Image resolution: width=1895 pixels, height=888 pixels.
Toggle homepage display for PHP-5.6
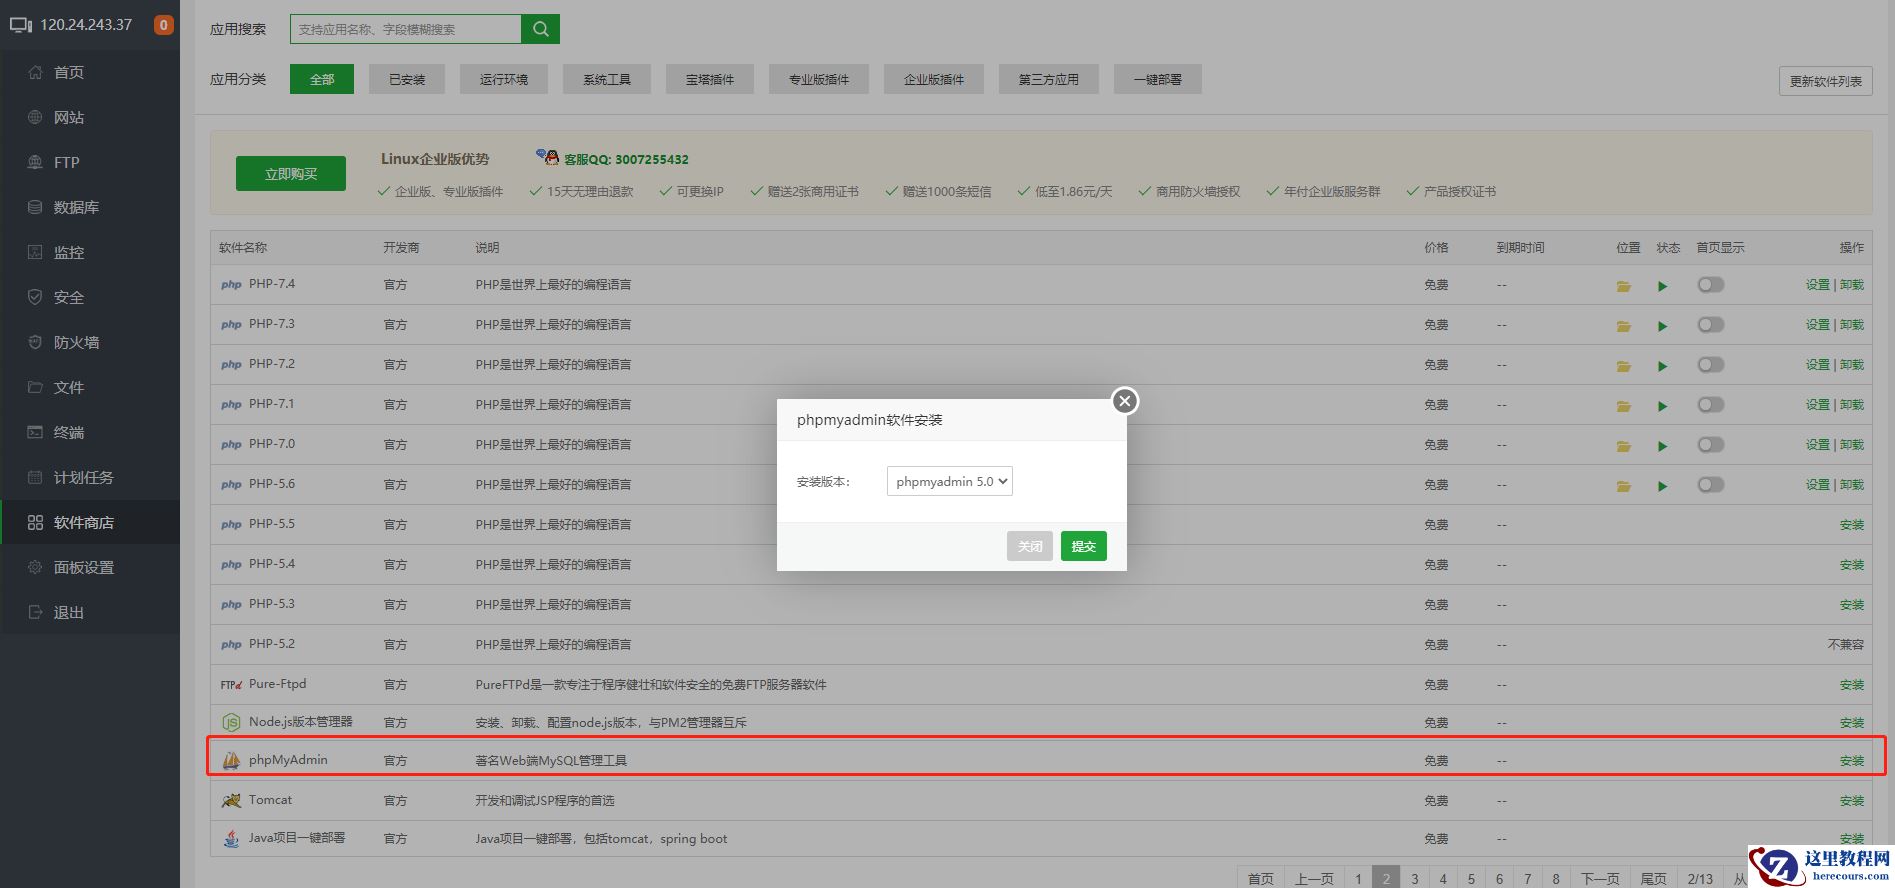(x=1711, y=485)
